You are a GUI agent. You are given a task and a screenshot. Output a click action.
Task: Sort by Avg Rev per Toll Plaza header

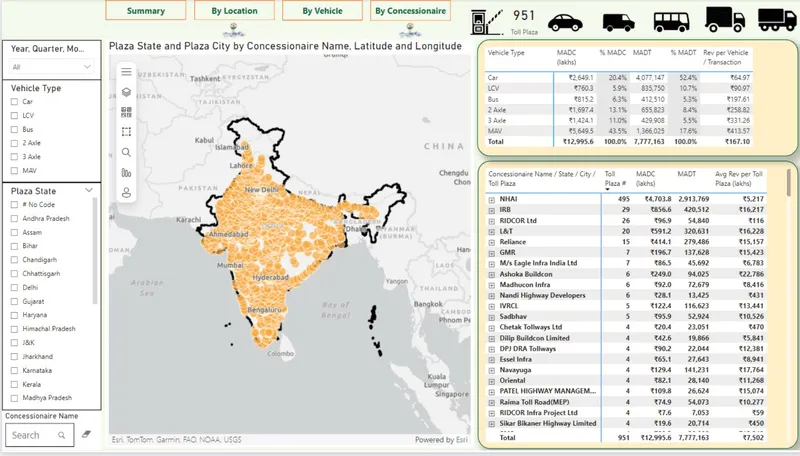point(738,179)
